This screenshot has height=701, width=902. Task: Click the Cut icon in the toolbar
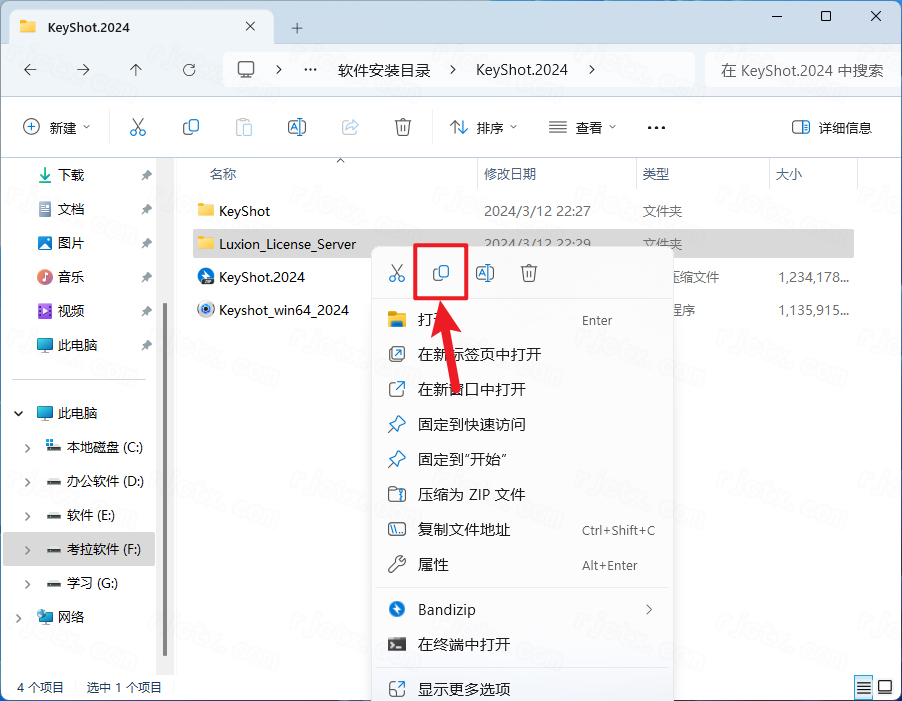137,127
